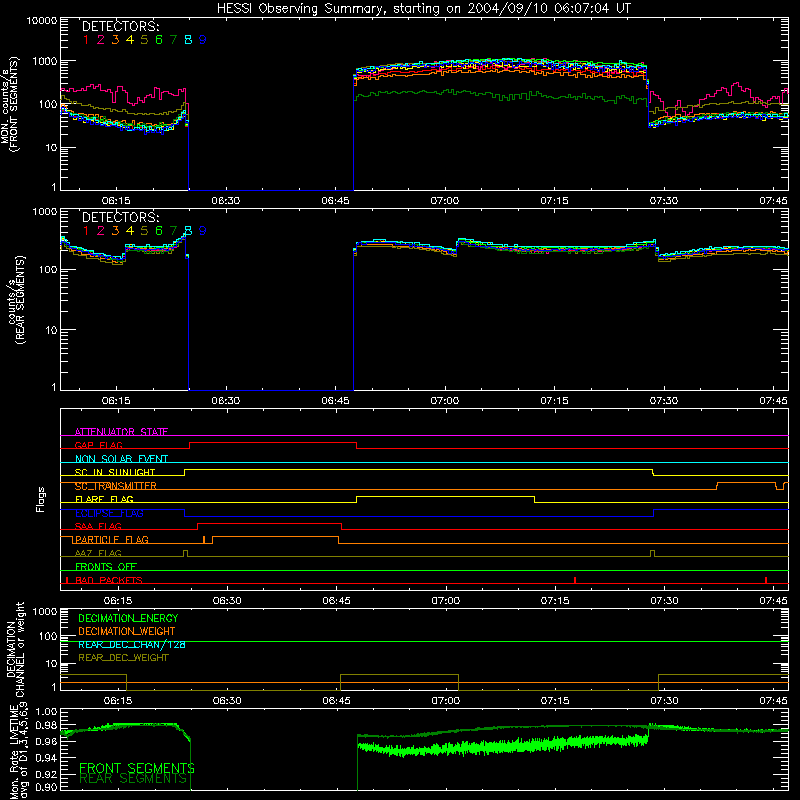
Task: Click the SC_TRANSMITTER flag label
Action: 116,486
